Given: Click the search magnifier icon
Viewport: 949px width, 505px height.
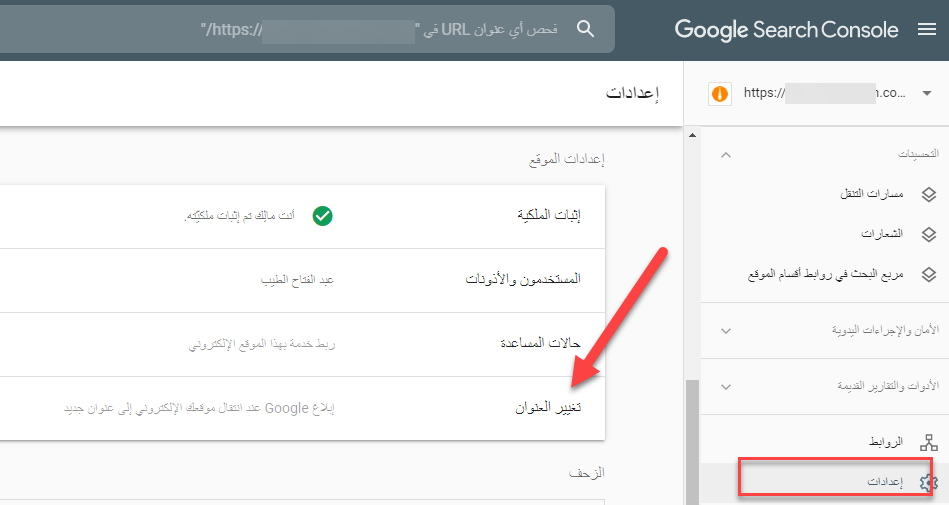Looking at the screenshot, I should point(585,28).
